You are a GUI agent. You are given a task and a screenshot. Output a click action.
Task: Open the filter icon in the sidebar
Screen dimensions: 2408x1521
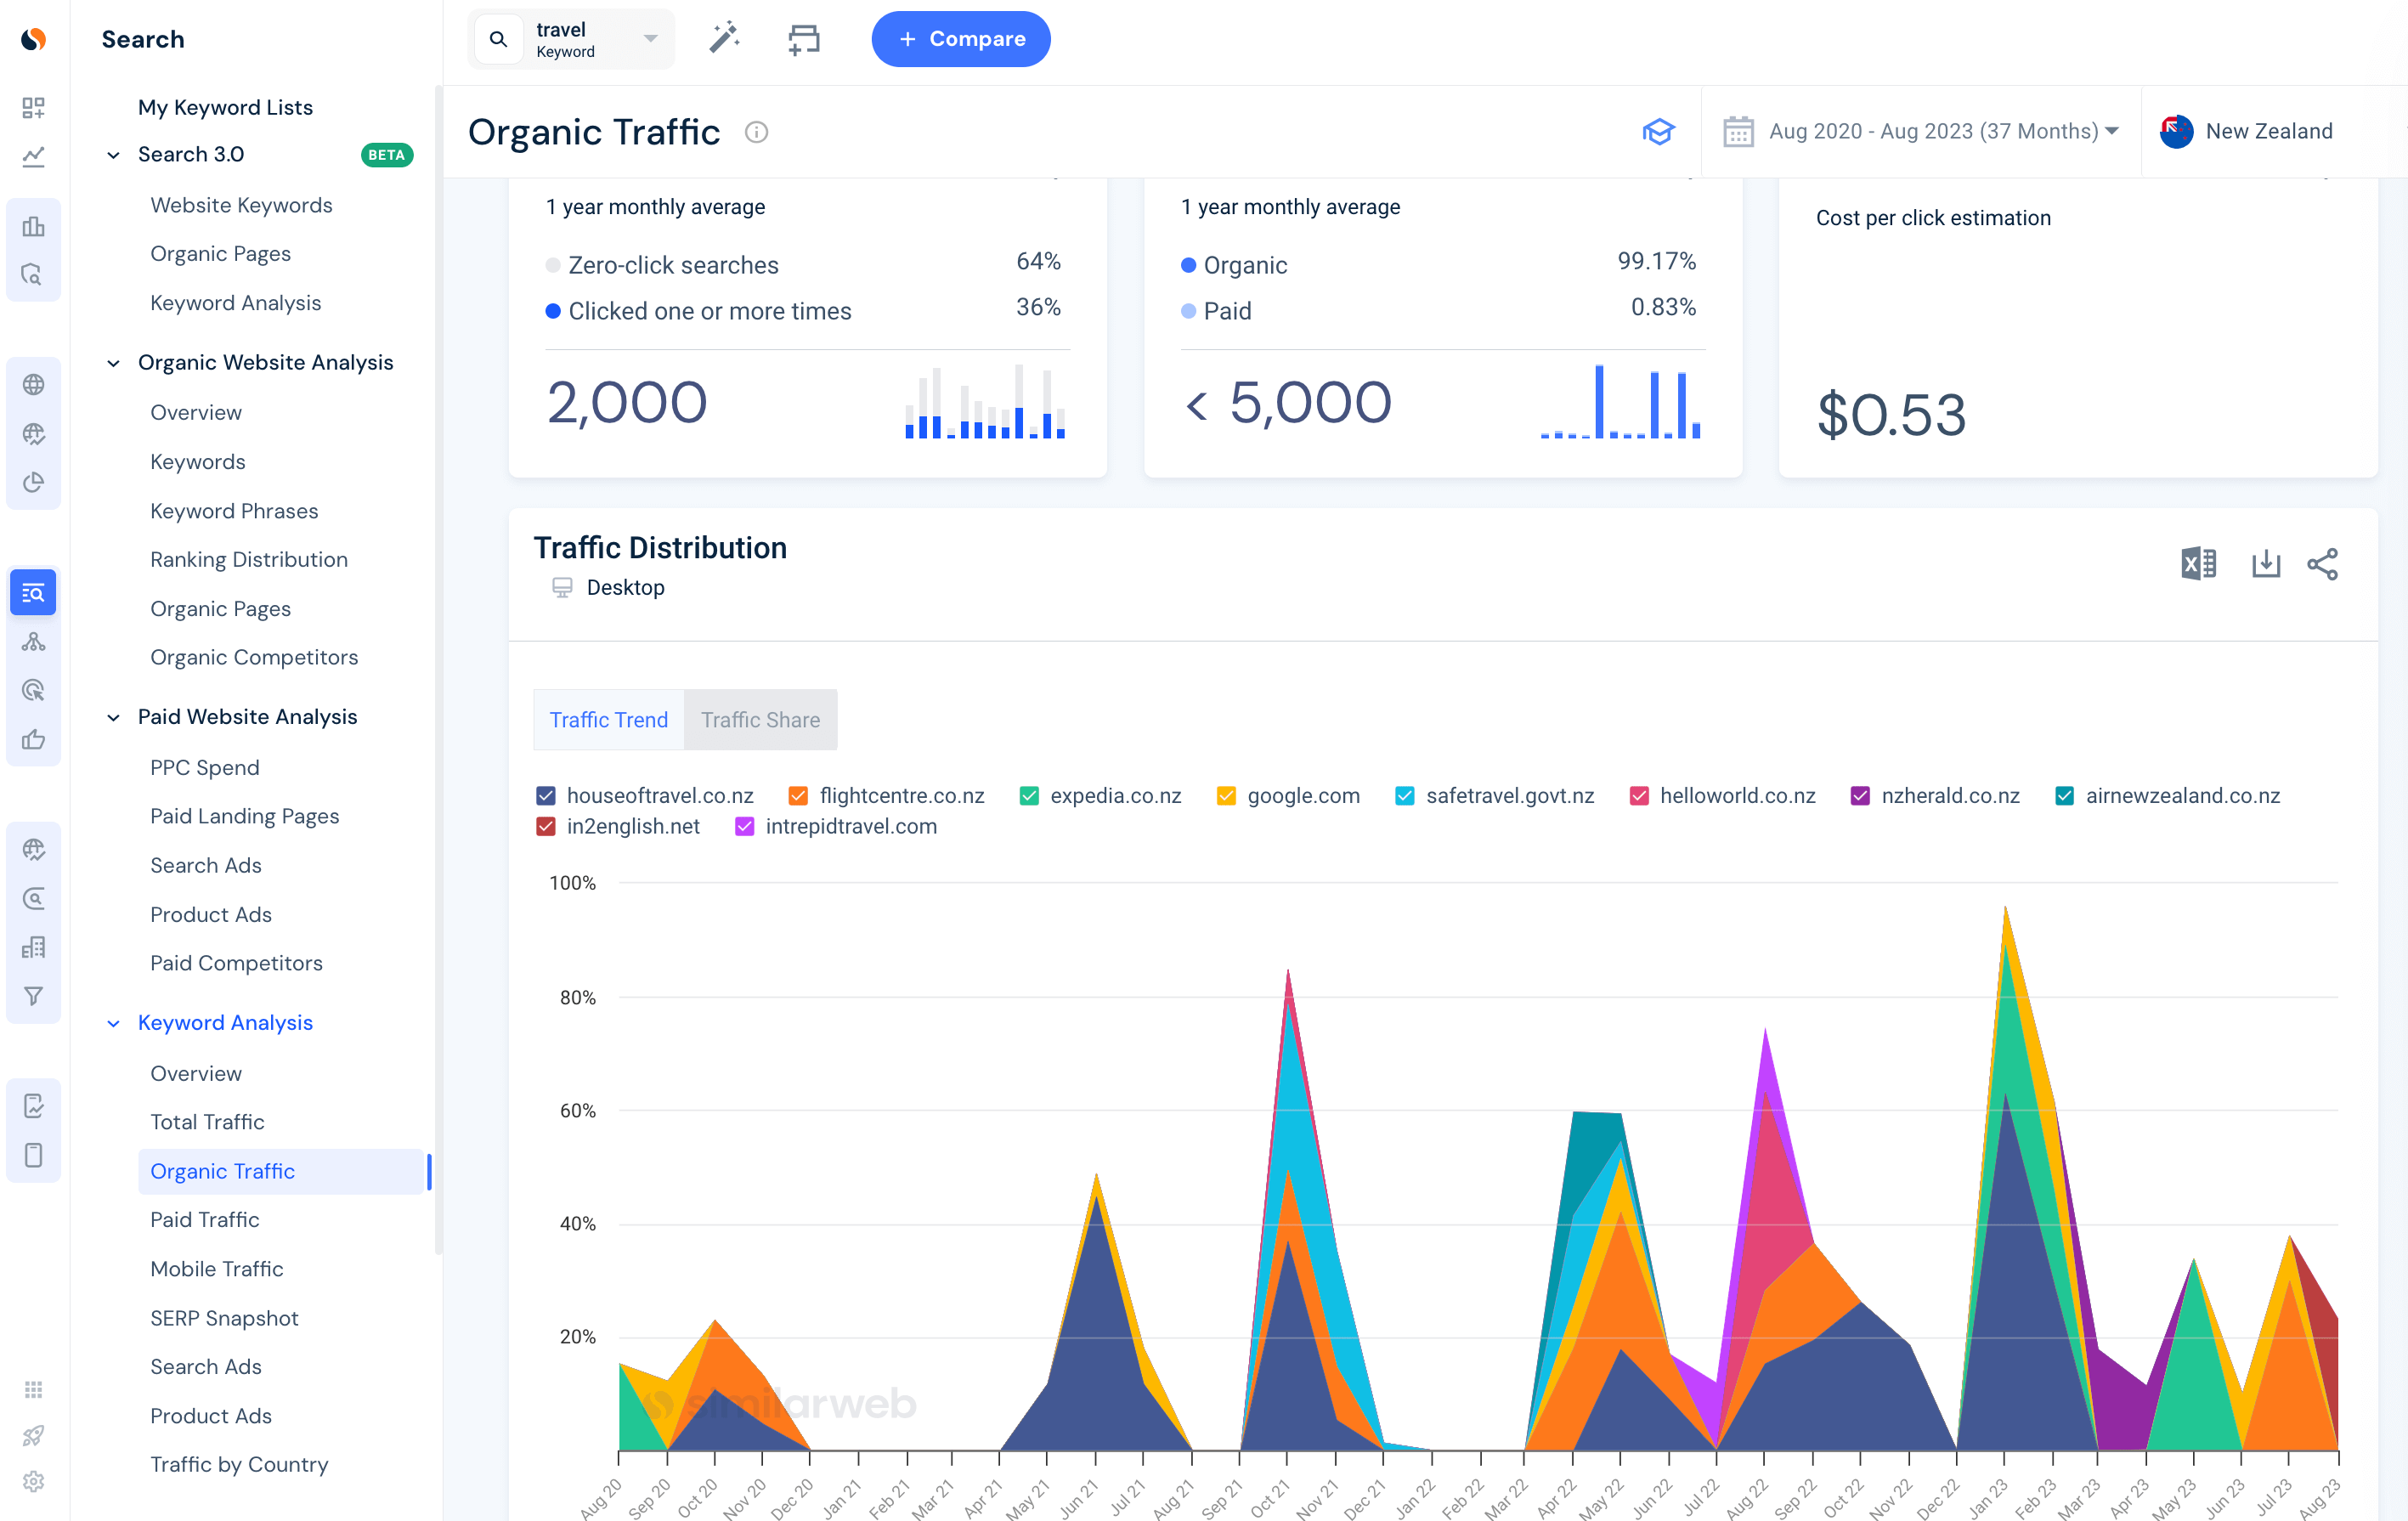[33, 996]
